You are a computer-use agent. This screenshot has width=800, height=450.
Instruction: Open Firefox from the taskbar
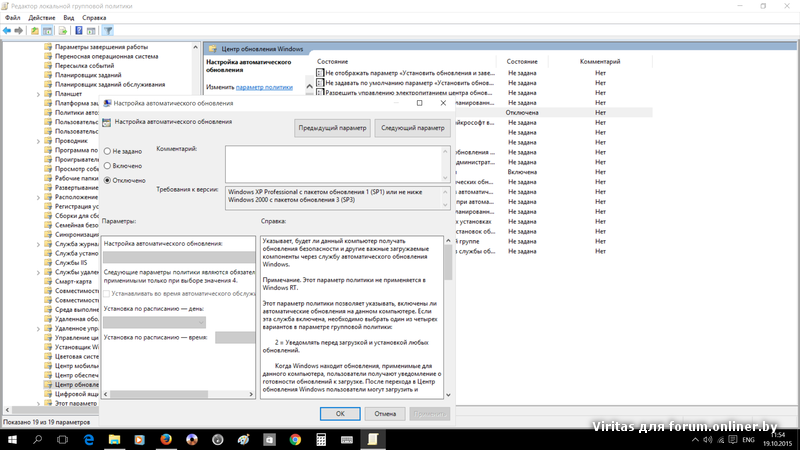[166, 439]
